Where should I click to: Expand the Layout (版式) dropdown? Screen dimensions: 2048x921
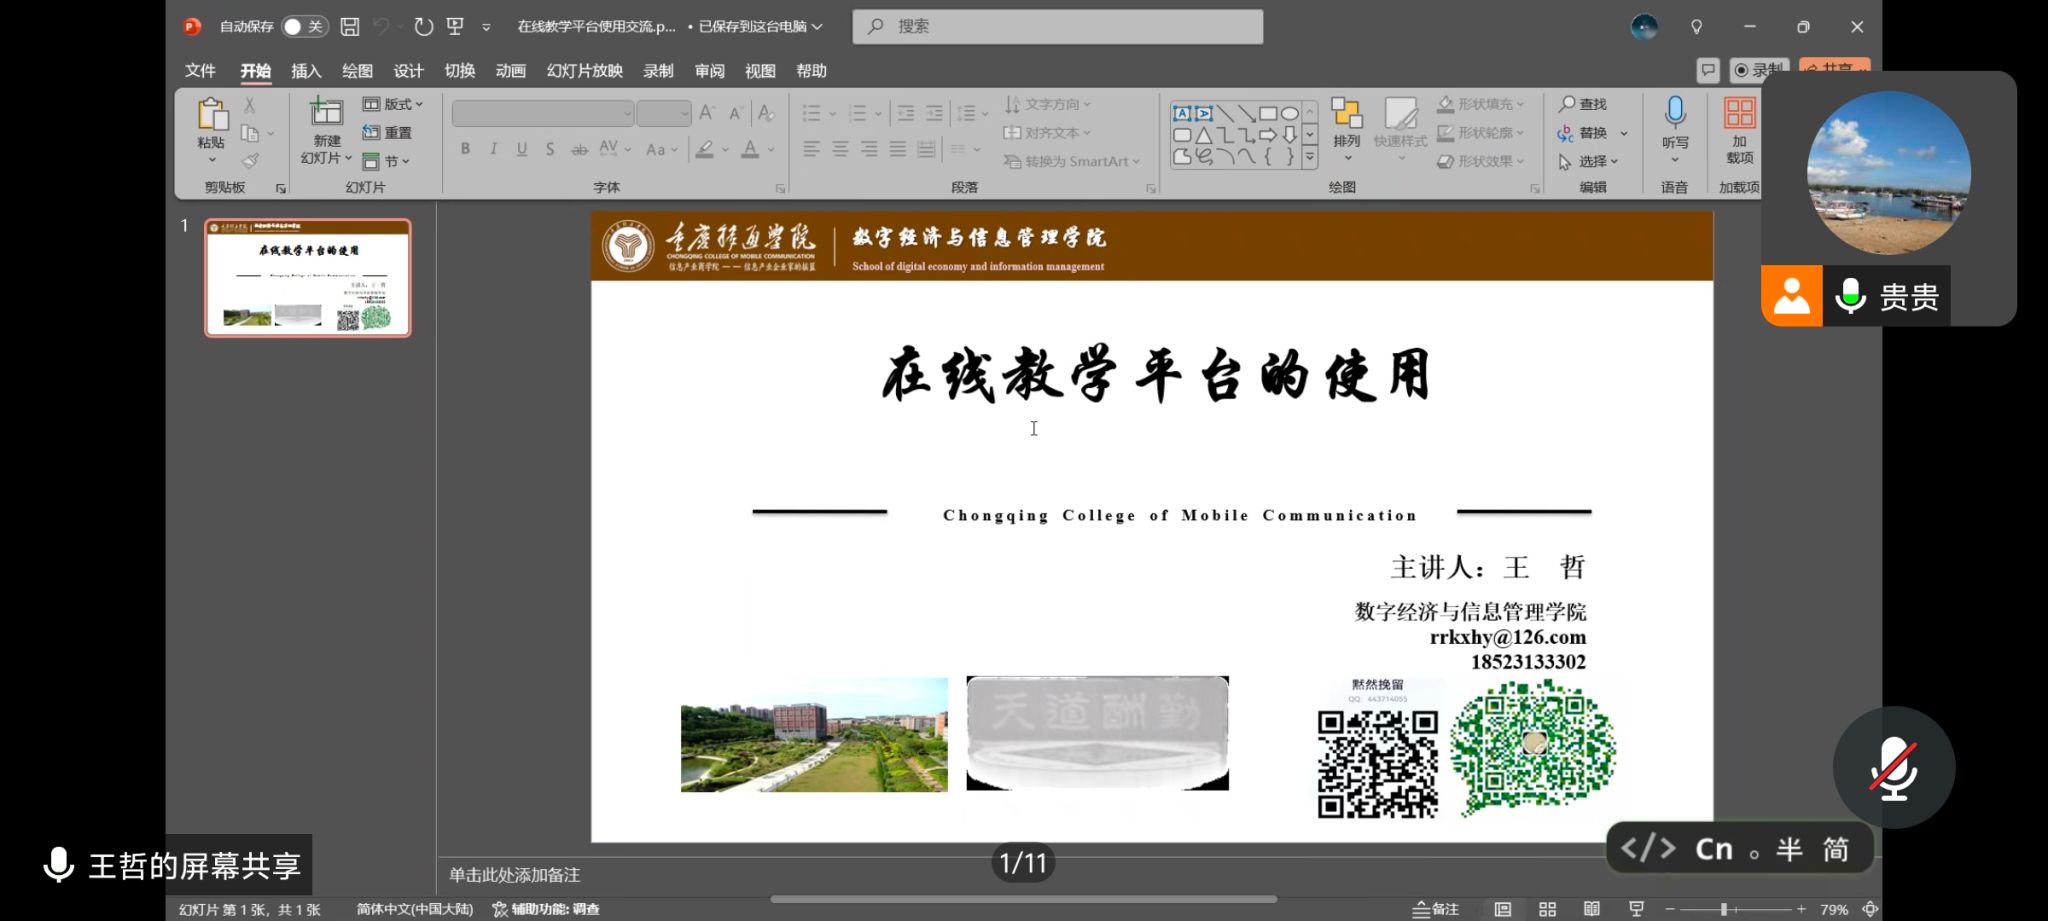point(393,104)
